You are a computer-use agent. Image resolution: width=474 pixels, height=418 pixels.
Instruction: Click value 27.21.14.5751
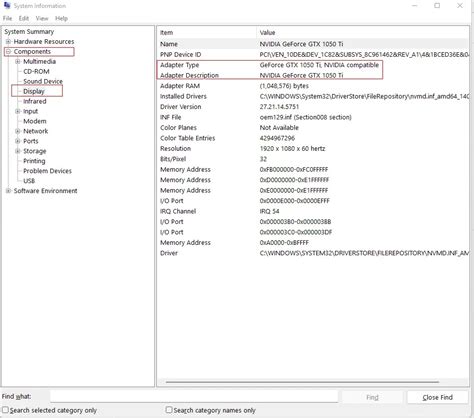[x=279, y=107]
